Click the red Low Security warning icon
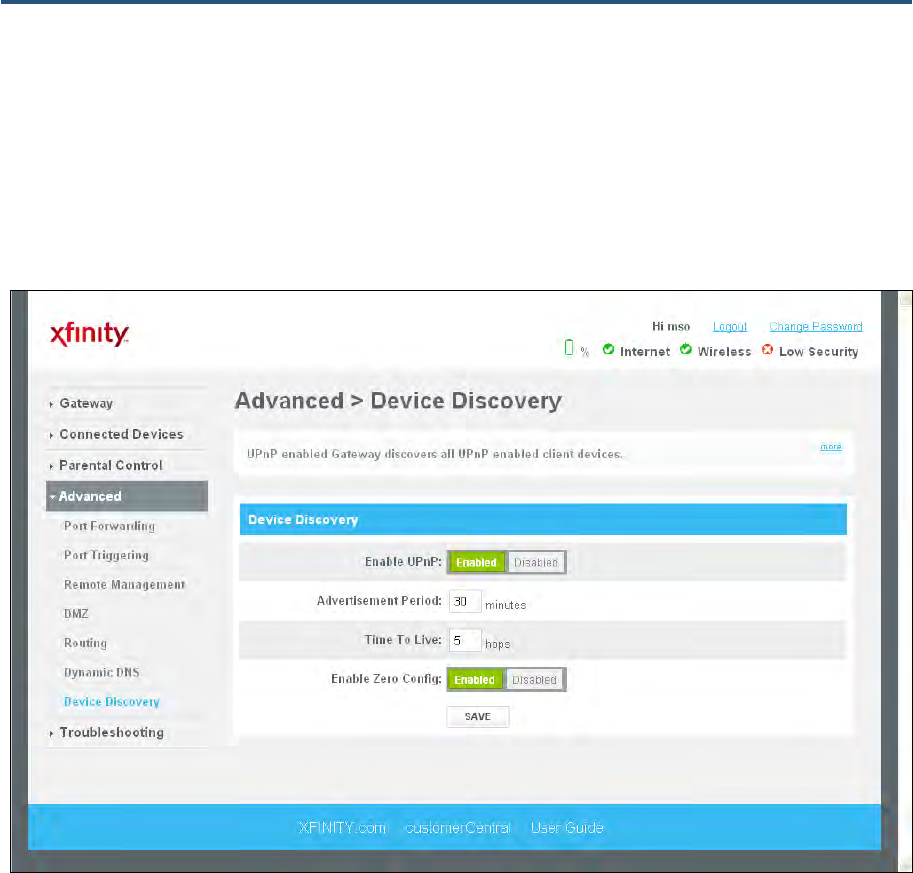913x873 pixels. [x=767, y=349]
